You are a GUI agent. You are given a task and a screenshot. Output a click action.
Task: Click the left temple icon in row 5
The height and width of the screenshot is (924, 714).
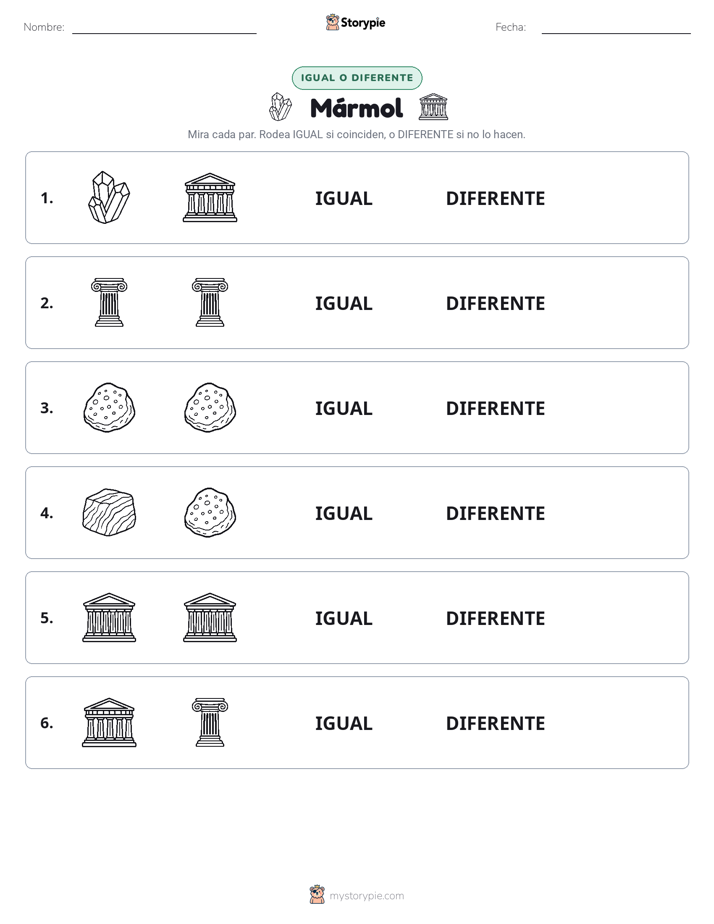109,617
